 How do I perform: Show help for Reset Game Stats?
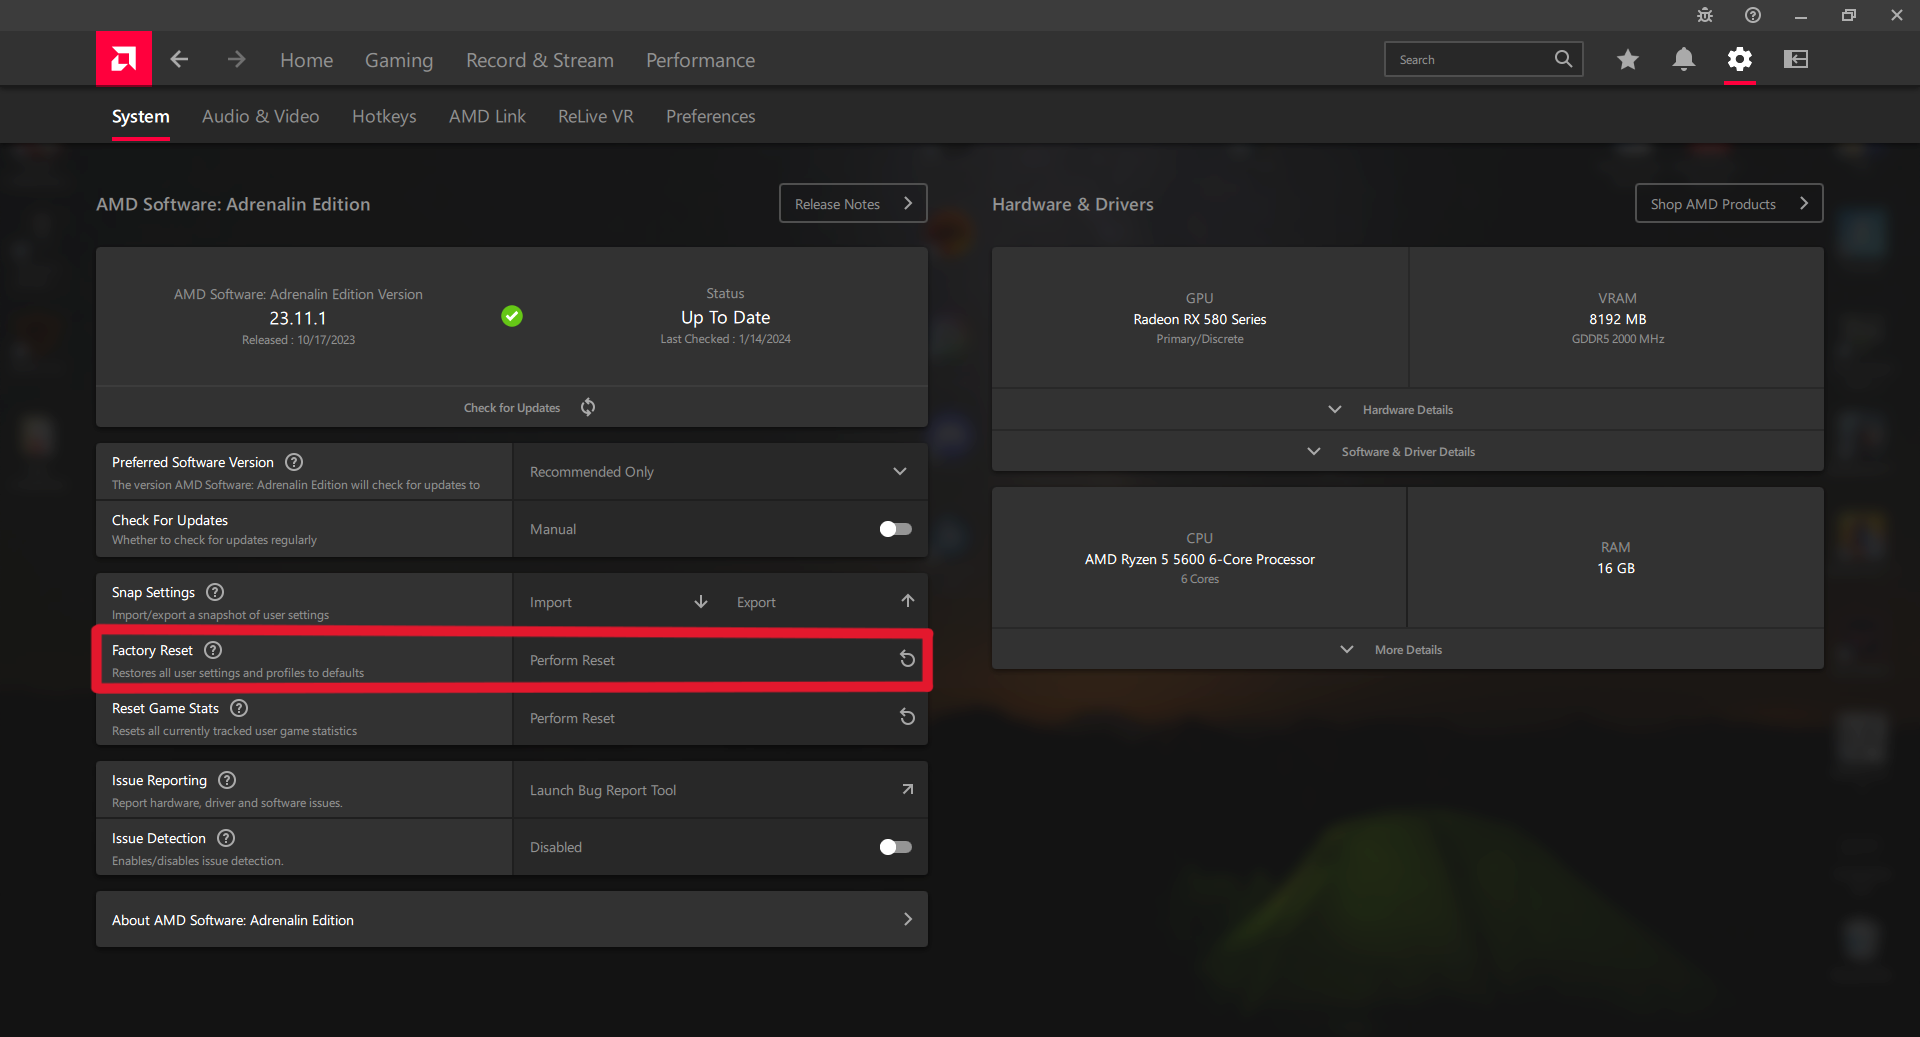(239, 708)
